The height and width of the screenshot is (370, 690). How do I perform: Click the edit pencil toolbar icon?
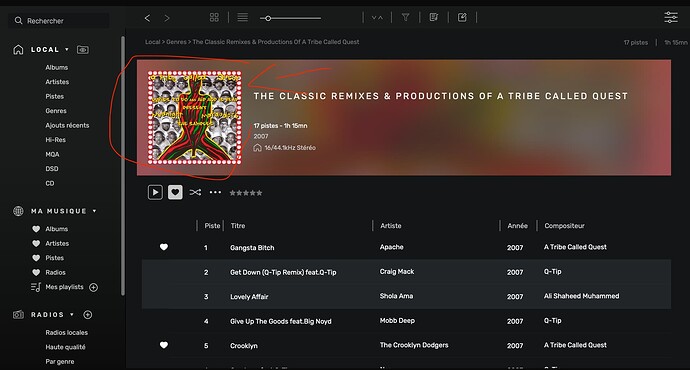(462, 18)
